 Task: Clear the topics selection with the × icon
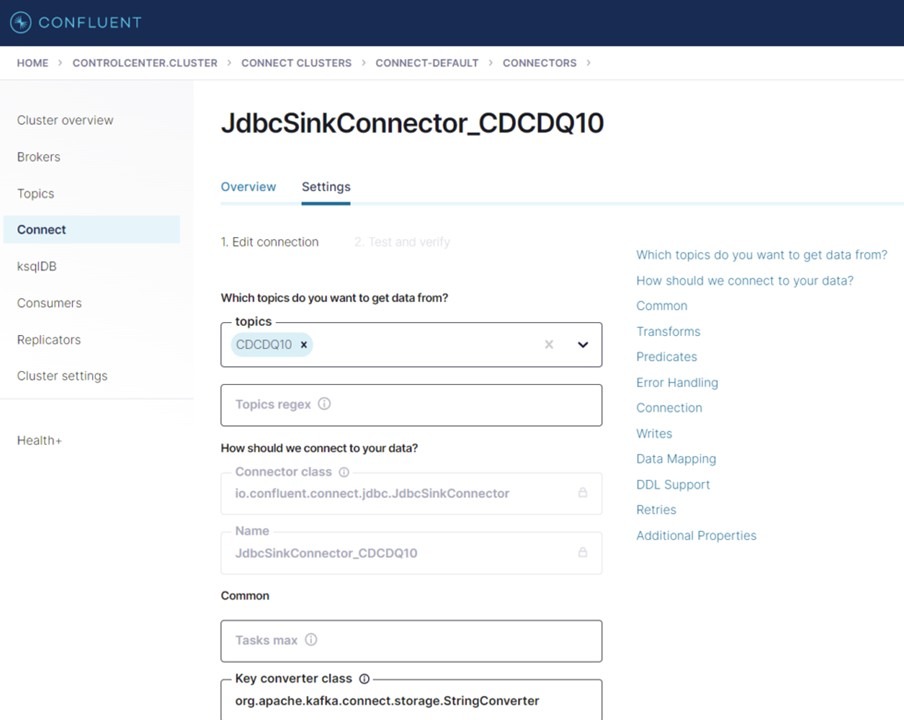(x=548, y=344)
